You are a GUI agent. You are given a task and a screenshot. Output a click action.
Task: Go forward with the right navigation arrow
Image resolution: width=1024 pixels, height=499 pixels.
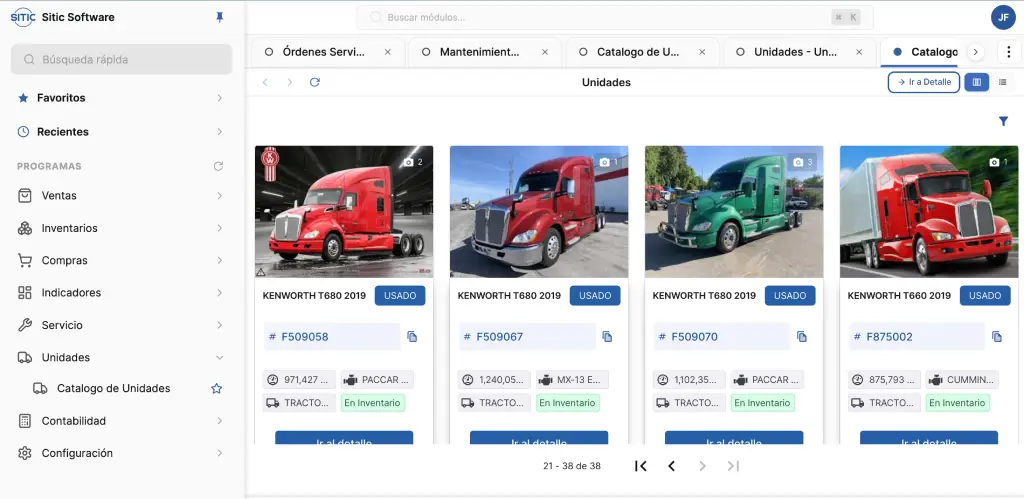click(x=290, y=82)
